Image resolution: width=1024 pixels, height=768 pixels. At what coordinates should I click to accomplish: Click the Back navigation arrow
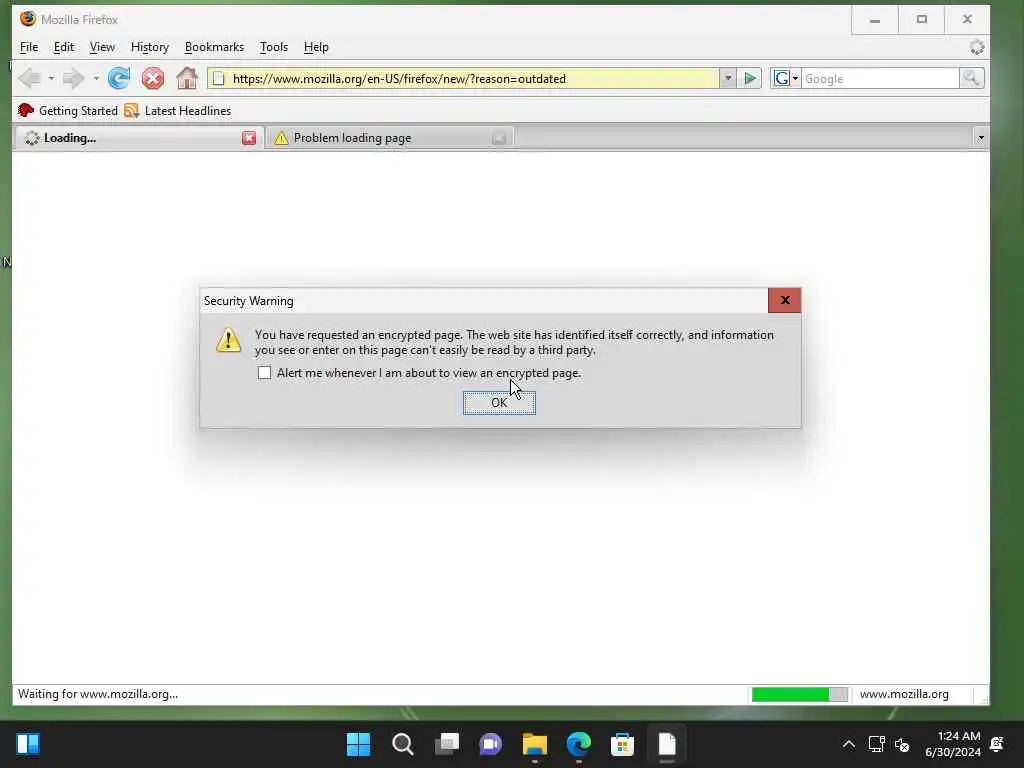point(29,78)
